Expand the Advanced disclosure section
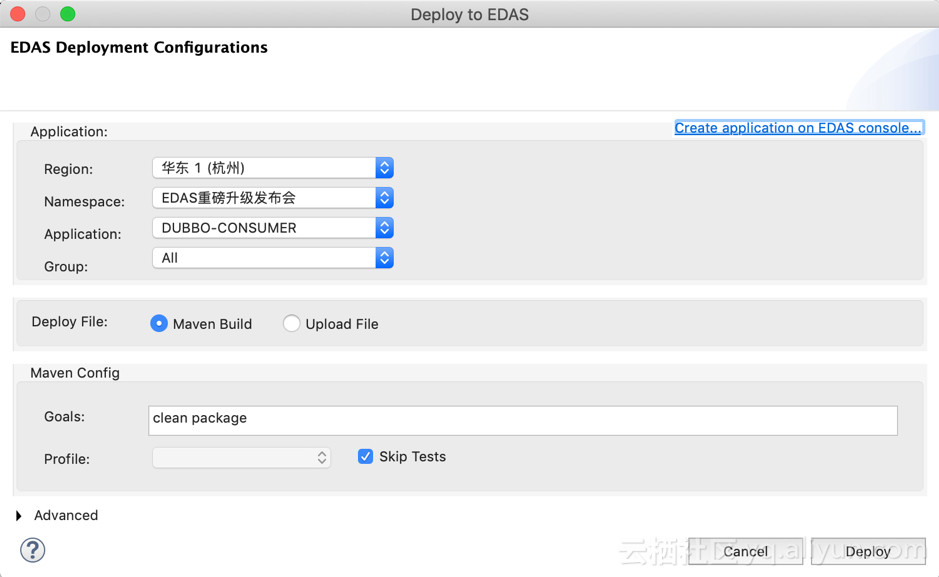The image size is (939, 577). [x=56, y=515]
